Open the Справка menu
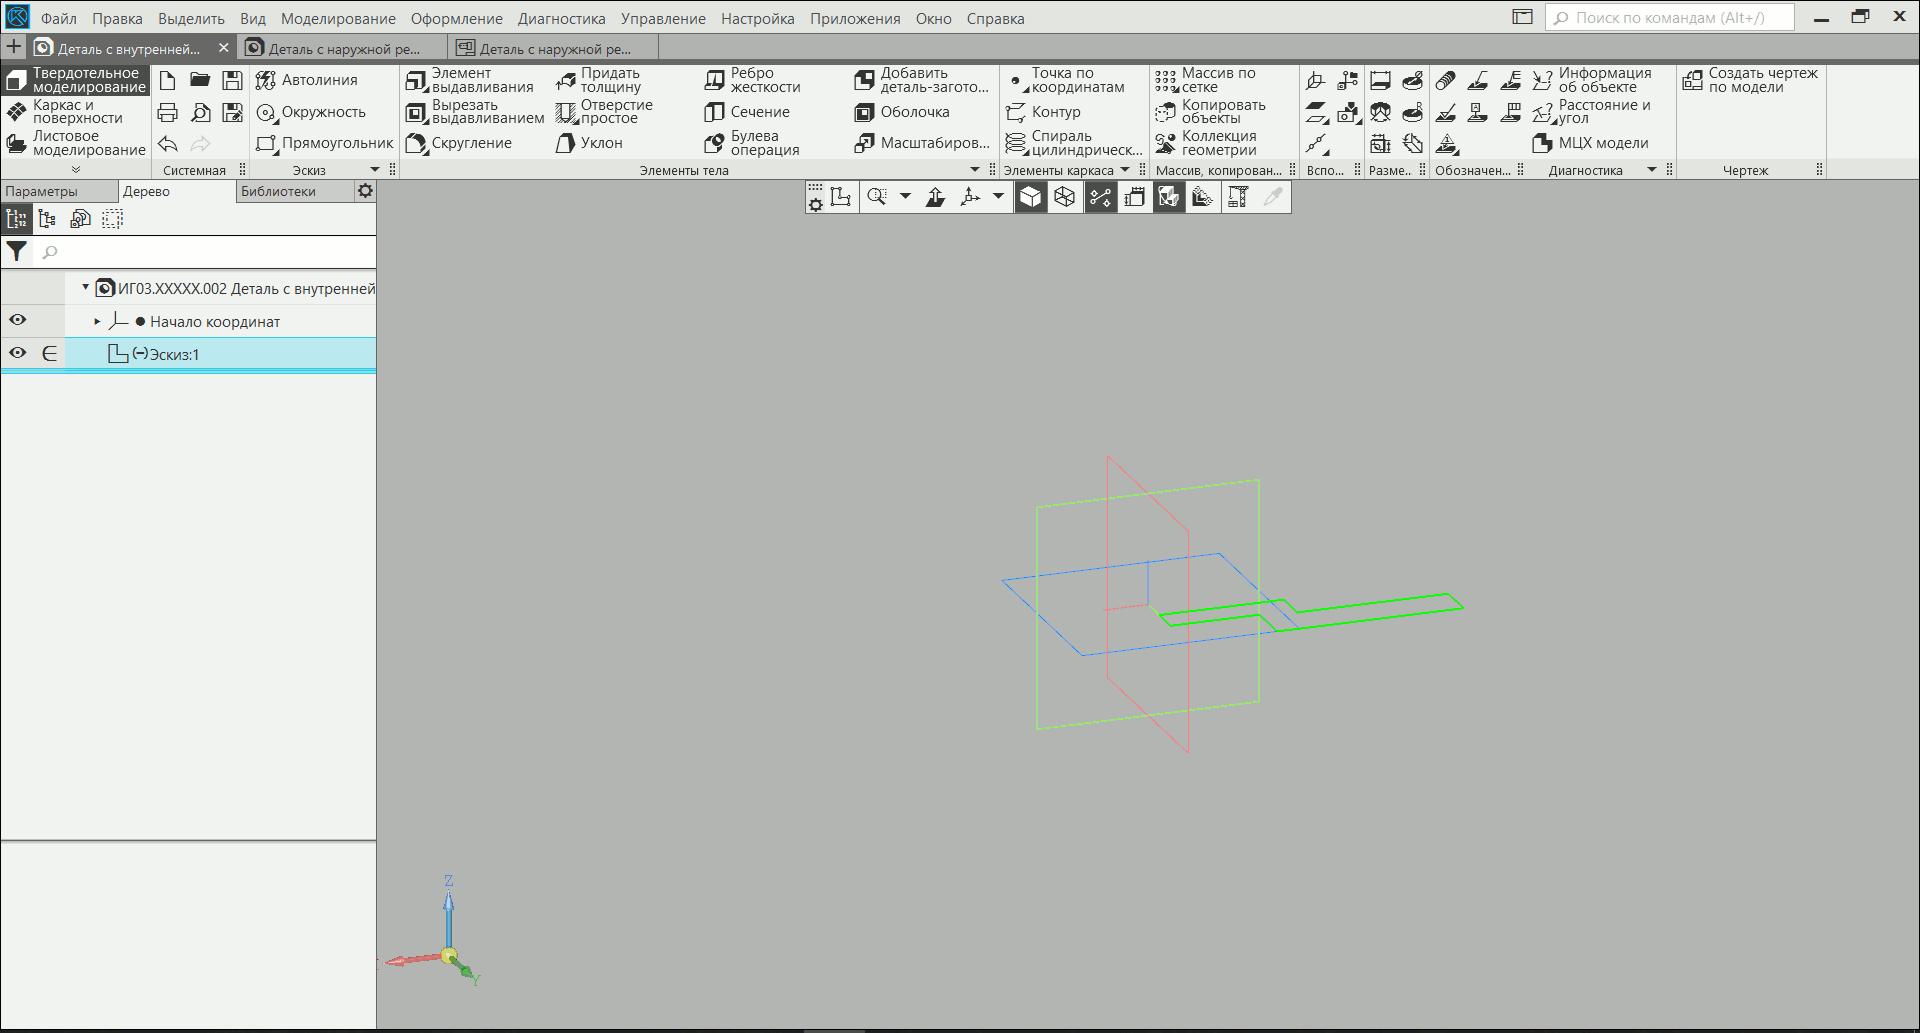 pos(995,18)
